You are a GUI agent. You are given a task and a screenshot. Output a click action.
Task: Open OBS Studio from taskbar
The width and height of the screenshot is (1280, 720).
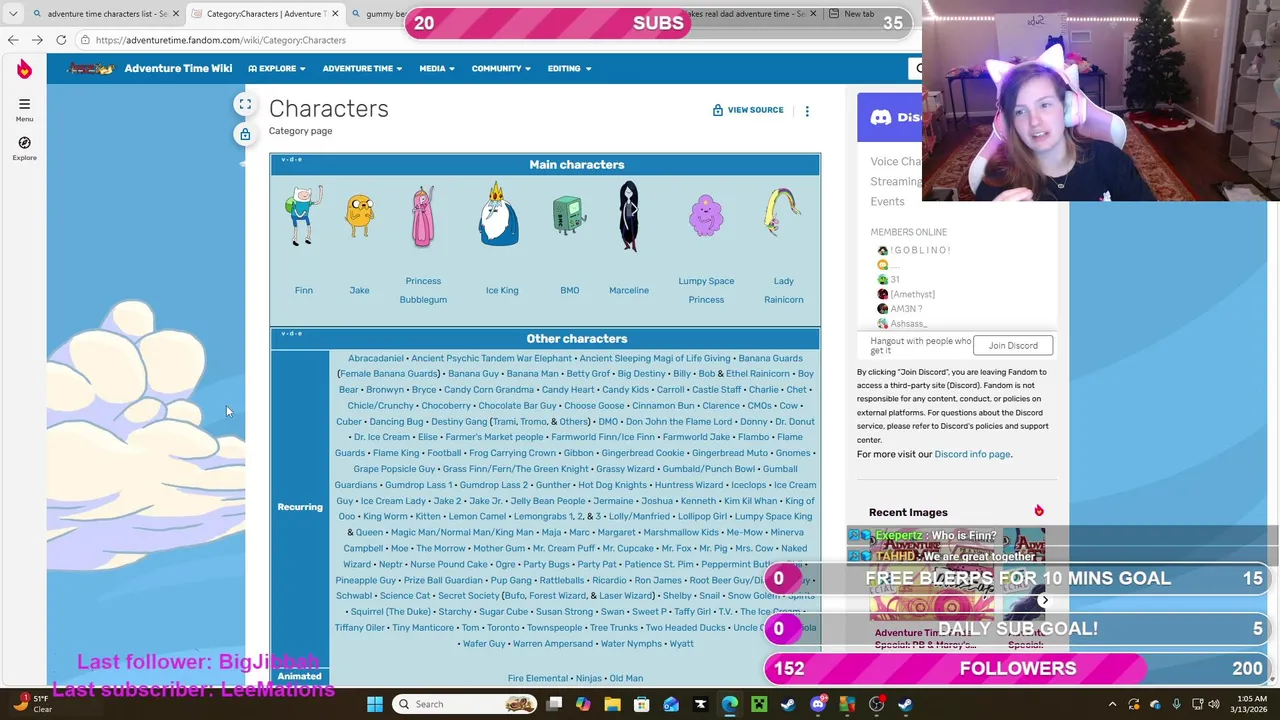click(876, 704)
